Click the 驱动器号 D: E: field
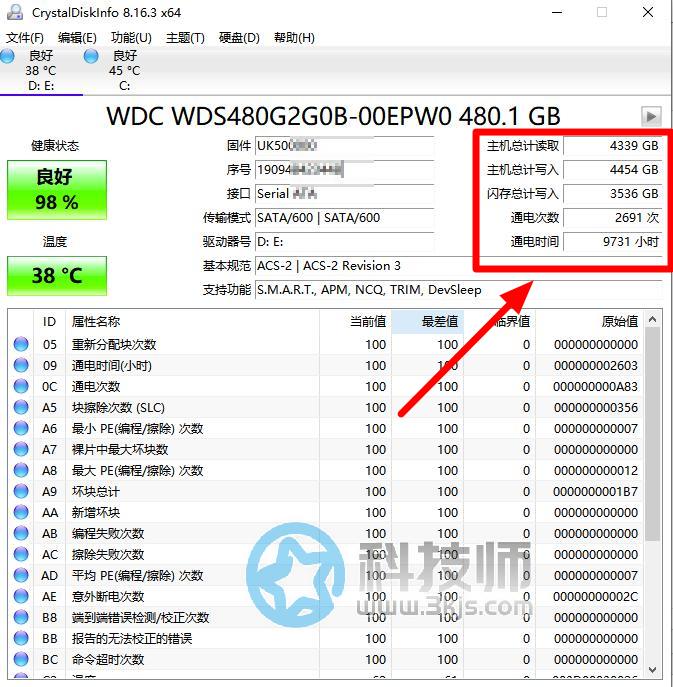Image resolution: width=673 pixels, height=687 pixels. [344, 242]
